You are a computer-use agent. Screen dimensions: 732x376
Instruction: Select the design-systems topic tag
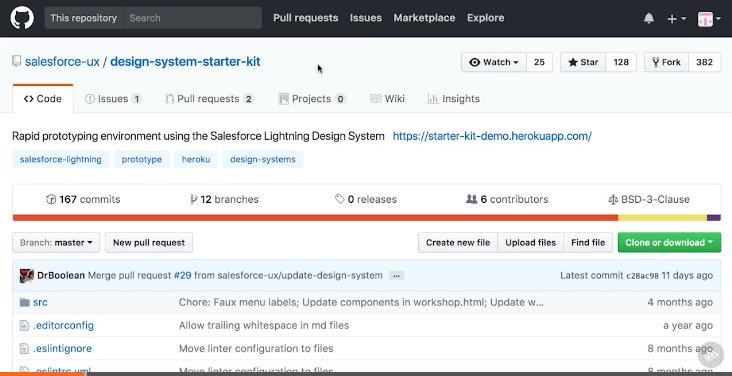[x=263, y=159]
